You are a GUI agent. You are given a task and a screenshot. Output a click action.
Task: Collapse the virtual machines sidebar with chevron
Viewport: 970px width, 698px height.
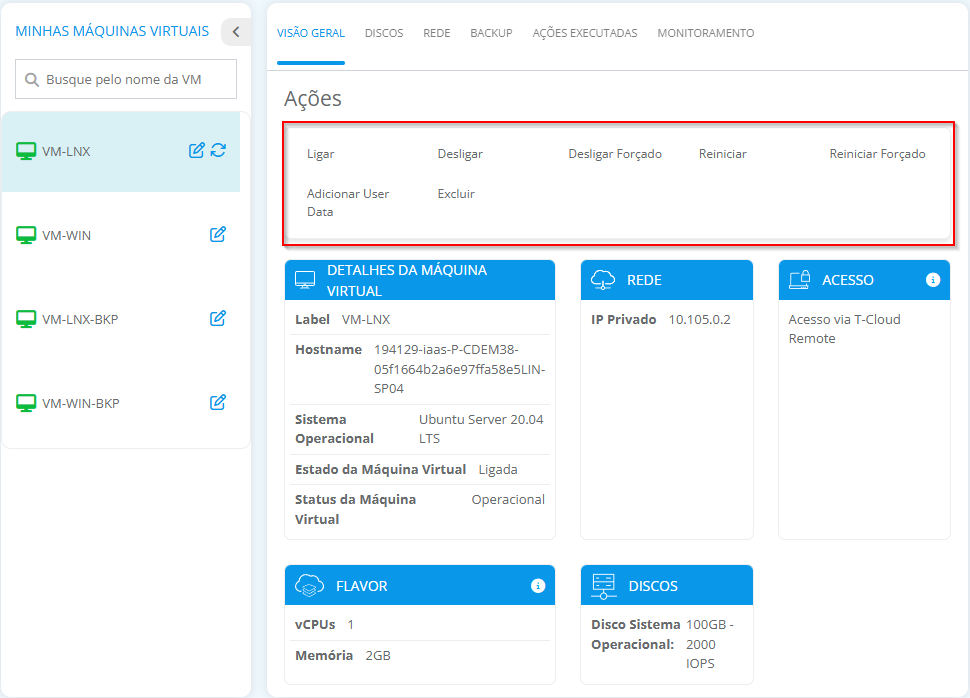(236, 32)
